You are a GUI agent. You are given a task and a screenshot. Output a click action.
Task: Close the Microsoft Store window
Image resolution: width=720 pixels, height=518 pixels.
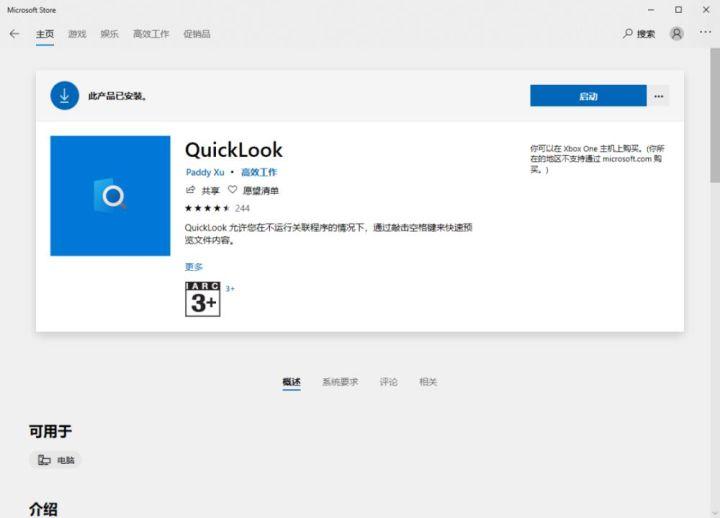pyautogui.click(x=706, y=10)
